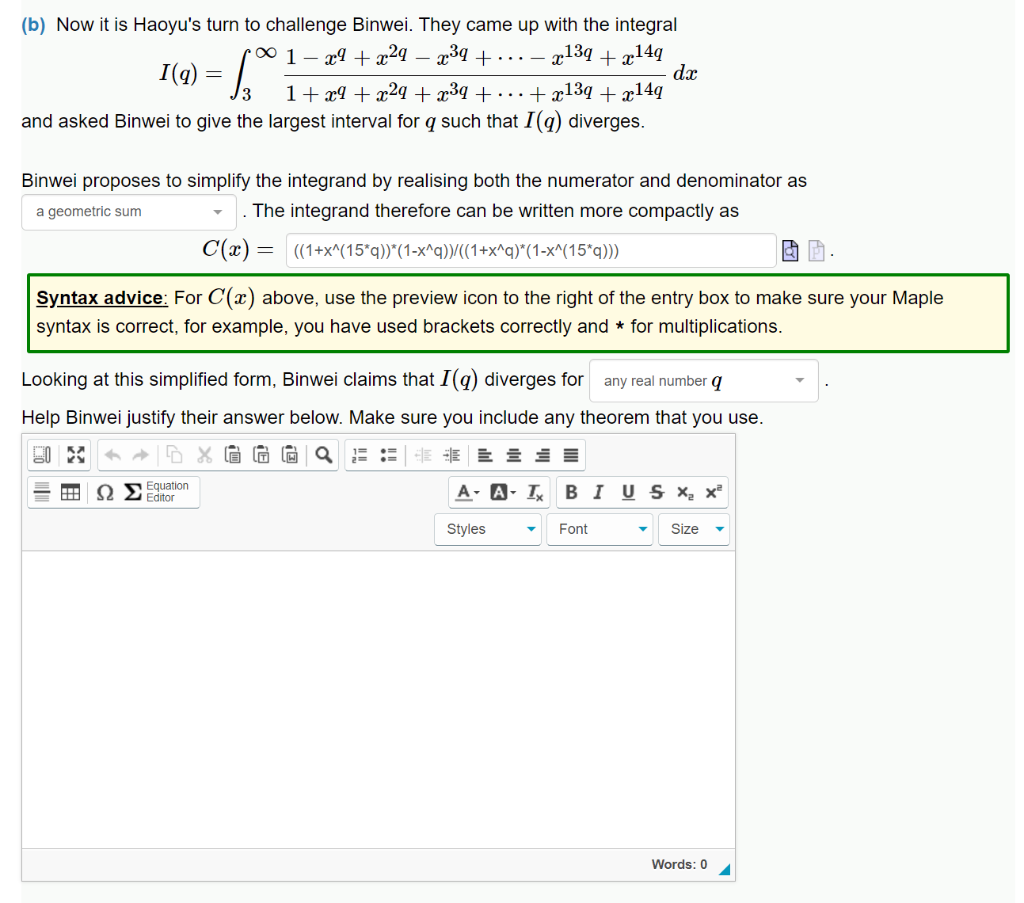Click inside the C(x) answer entry box

click(530, 250)
